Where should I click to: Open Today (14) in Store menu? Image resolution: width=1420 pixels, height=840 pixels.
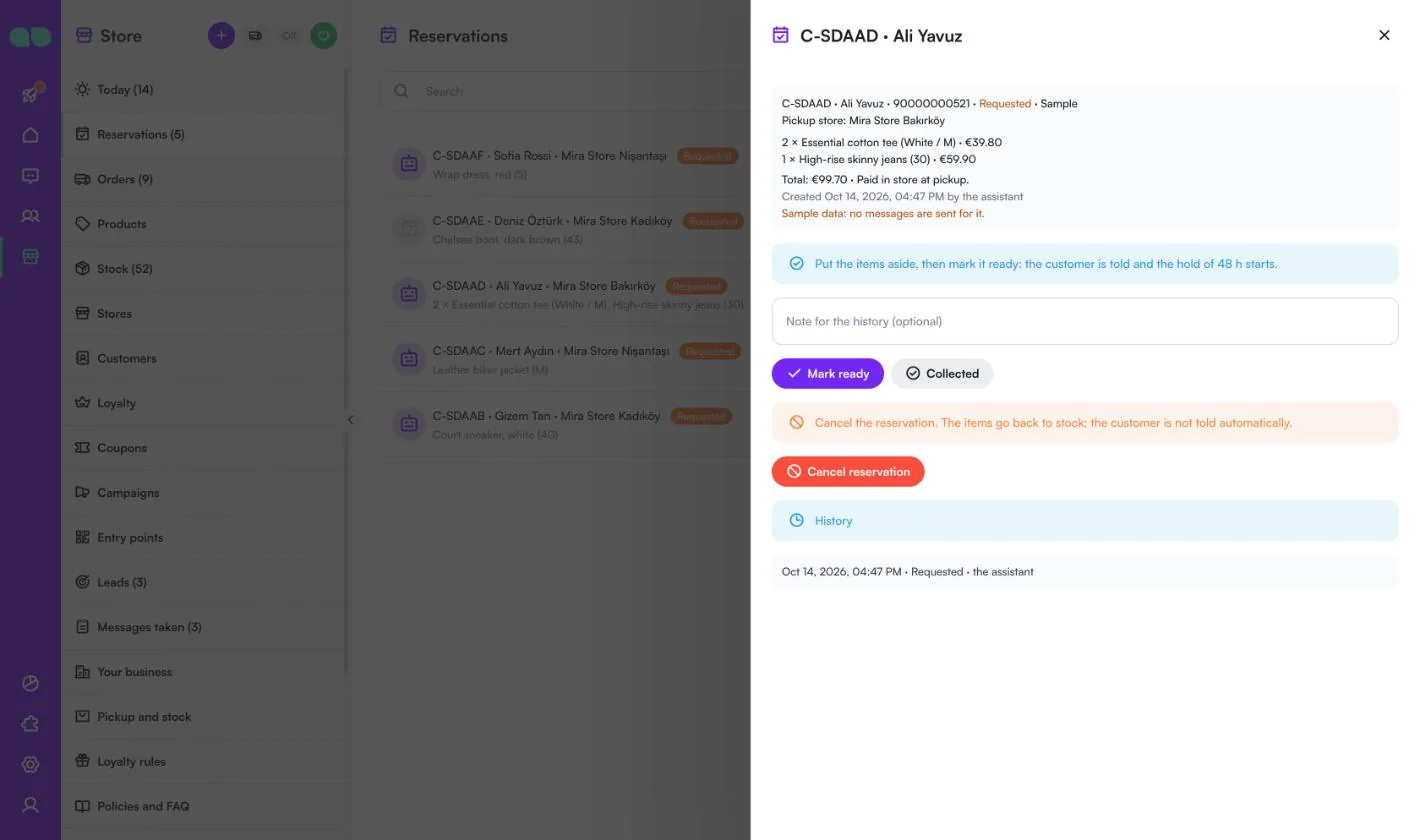[206, 90]
